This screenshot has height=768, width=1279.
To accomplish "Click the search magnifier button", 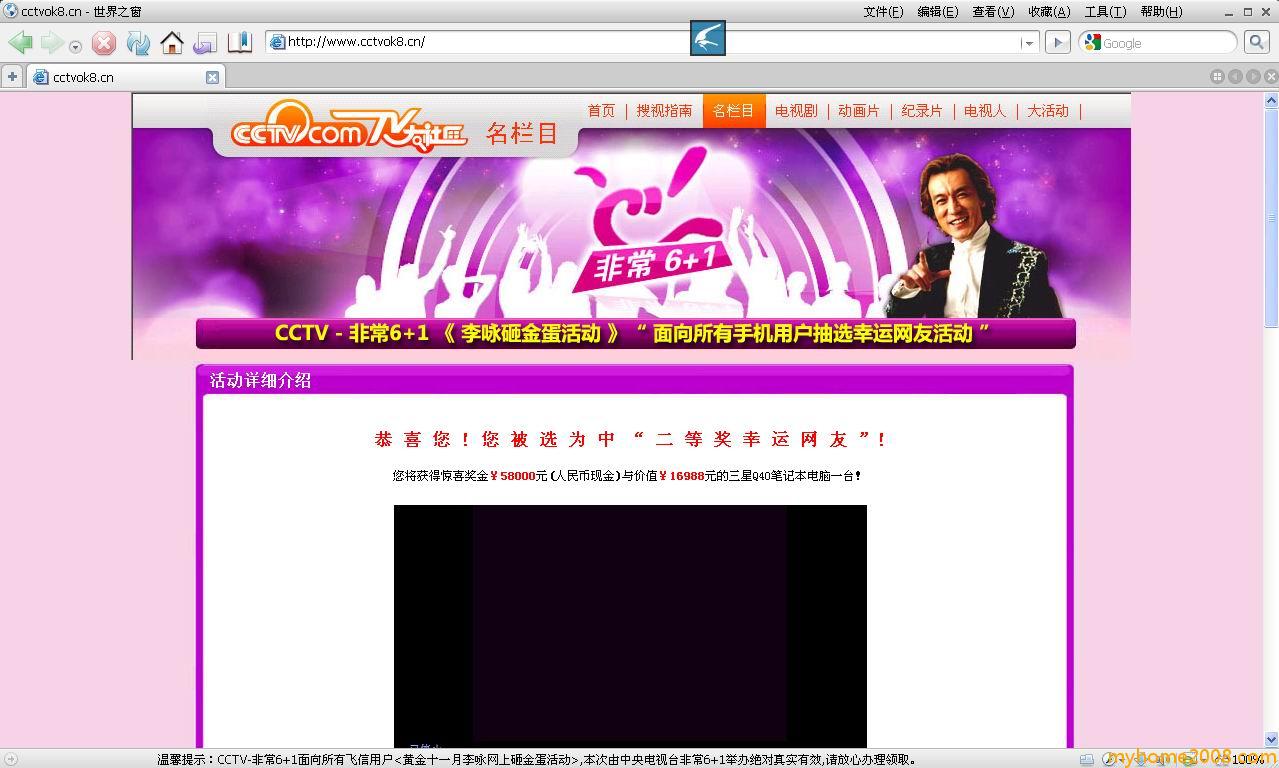I will pyautogui.click(x=1257, y=42).
